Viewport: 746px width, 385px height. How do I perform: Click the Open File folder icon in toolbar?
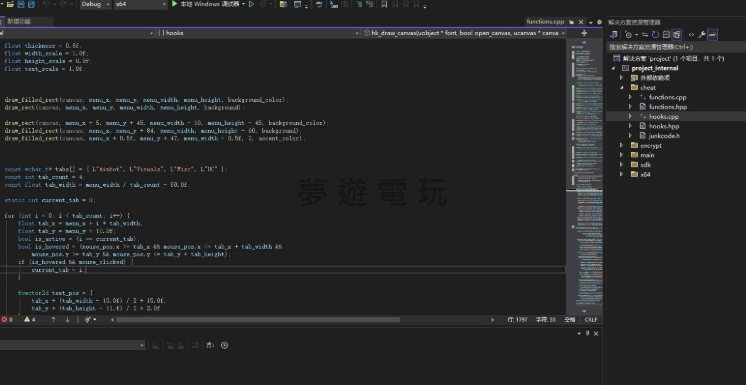click(x=10, y=4)
